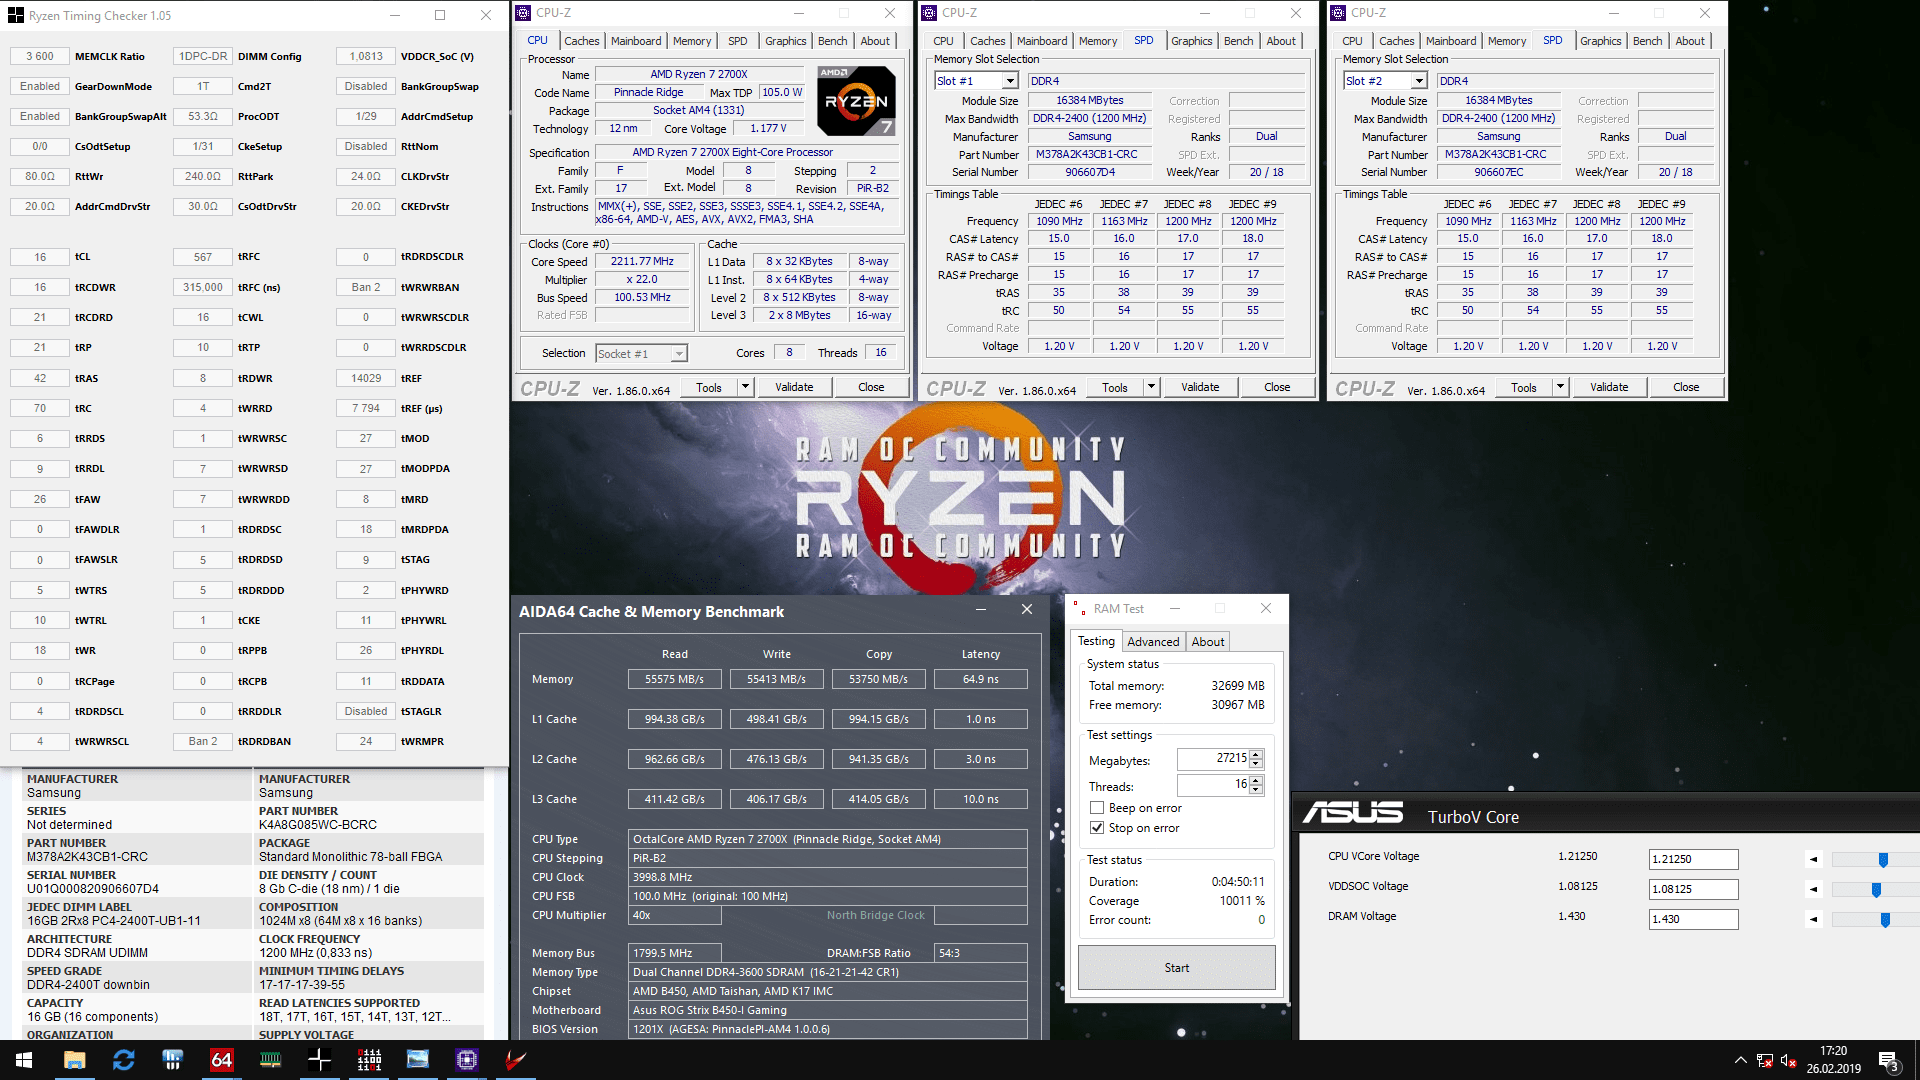Click the VDDSOC Voltage 1.08125 input field
Screen dimensions: 1920x1080
click(x=1693, y=889)
